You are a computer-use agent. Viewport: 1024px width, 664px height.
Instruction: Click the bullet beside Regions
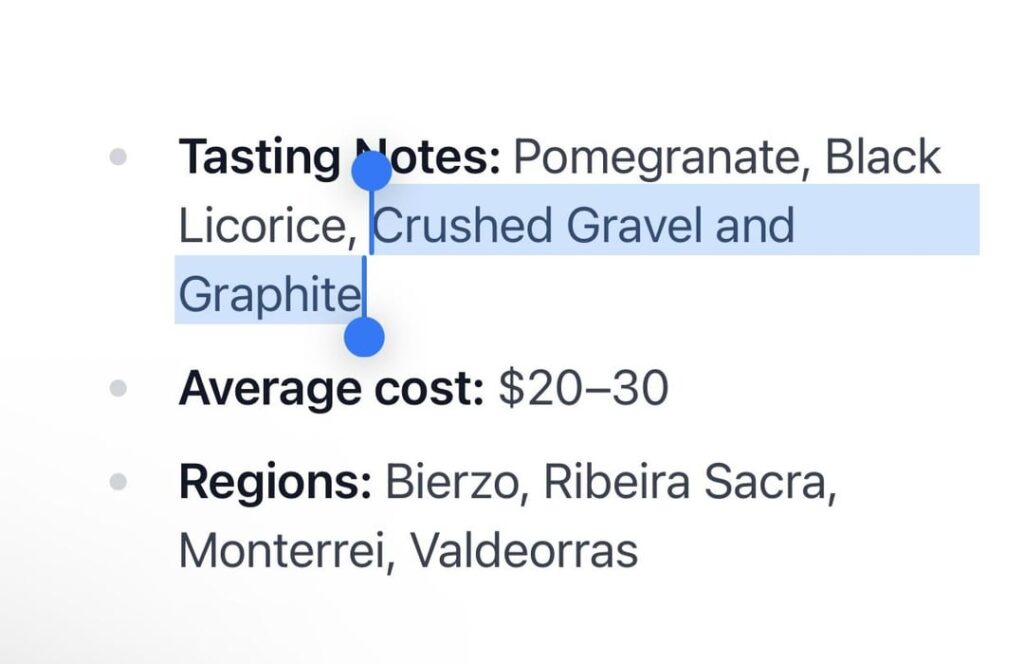[x=120, y=480]
